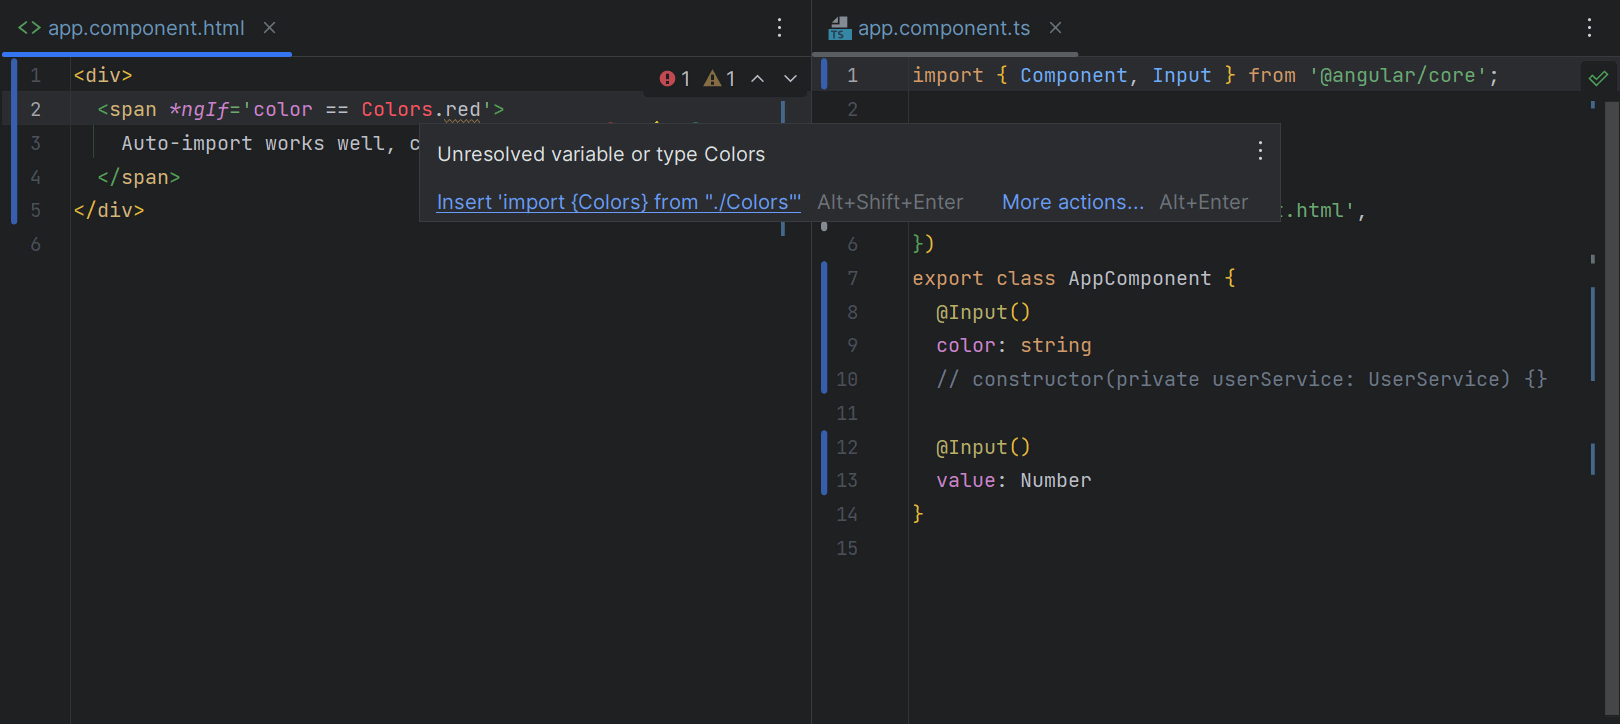
Task: Click line number 7 in TypeScript gutter
Action: pos(852,278)
